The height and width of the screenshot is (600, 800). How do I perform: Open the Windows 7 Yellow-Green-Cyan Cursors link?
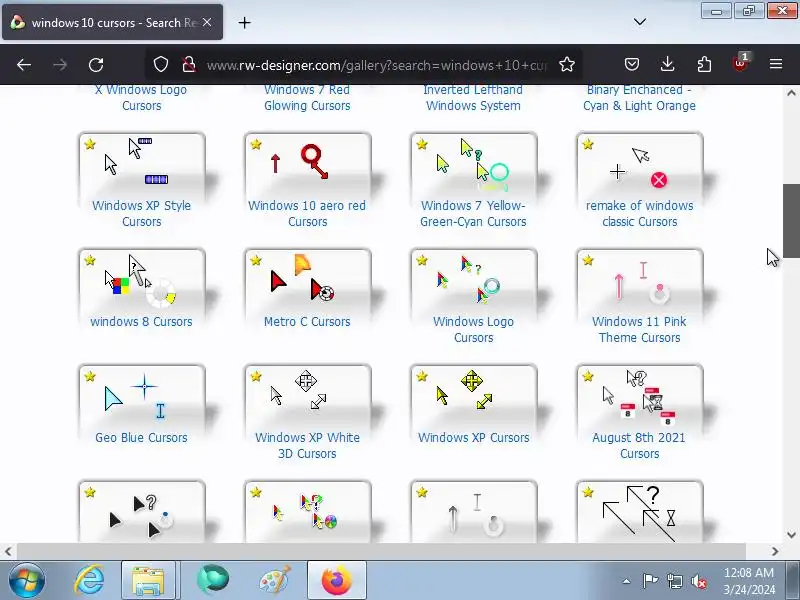pyautogui.click(x=473, y=213)
